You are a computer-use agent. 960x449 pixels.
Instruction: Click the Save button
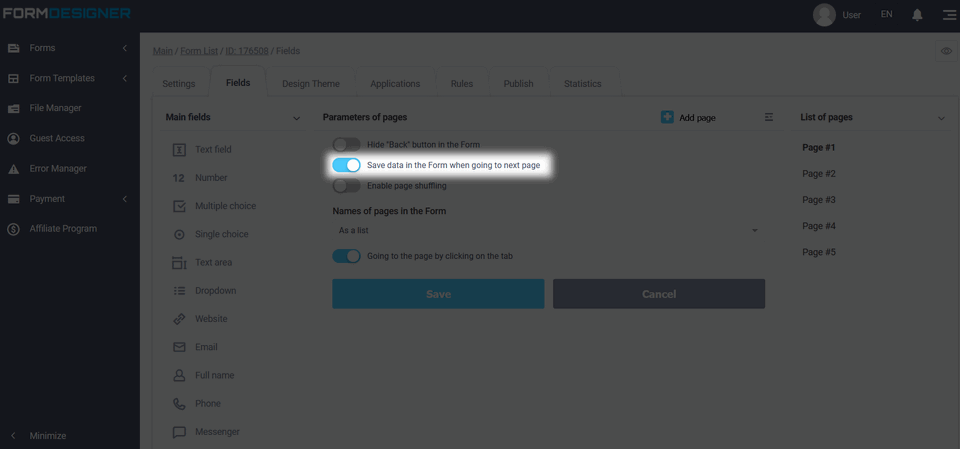(x=438, y=294)
